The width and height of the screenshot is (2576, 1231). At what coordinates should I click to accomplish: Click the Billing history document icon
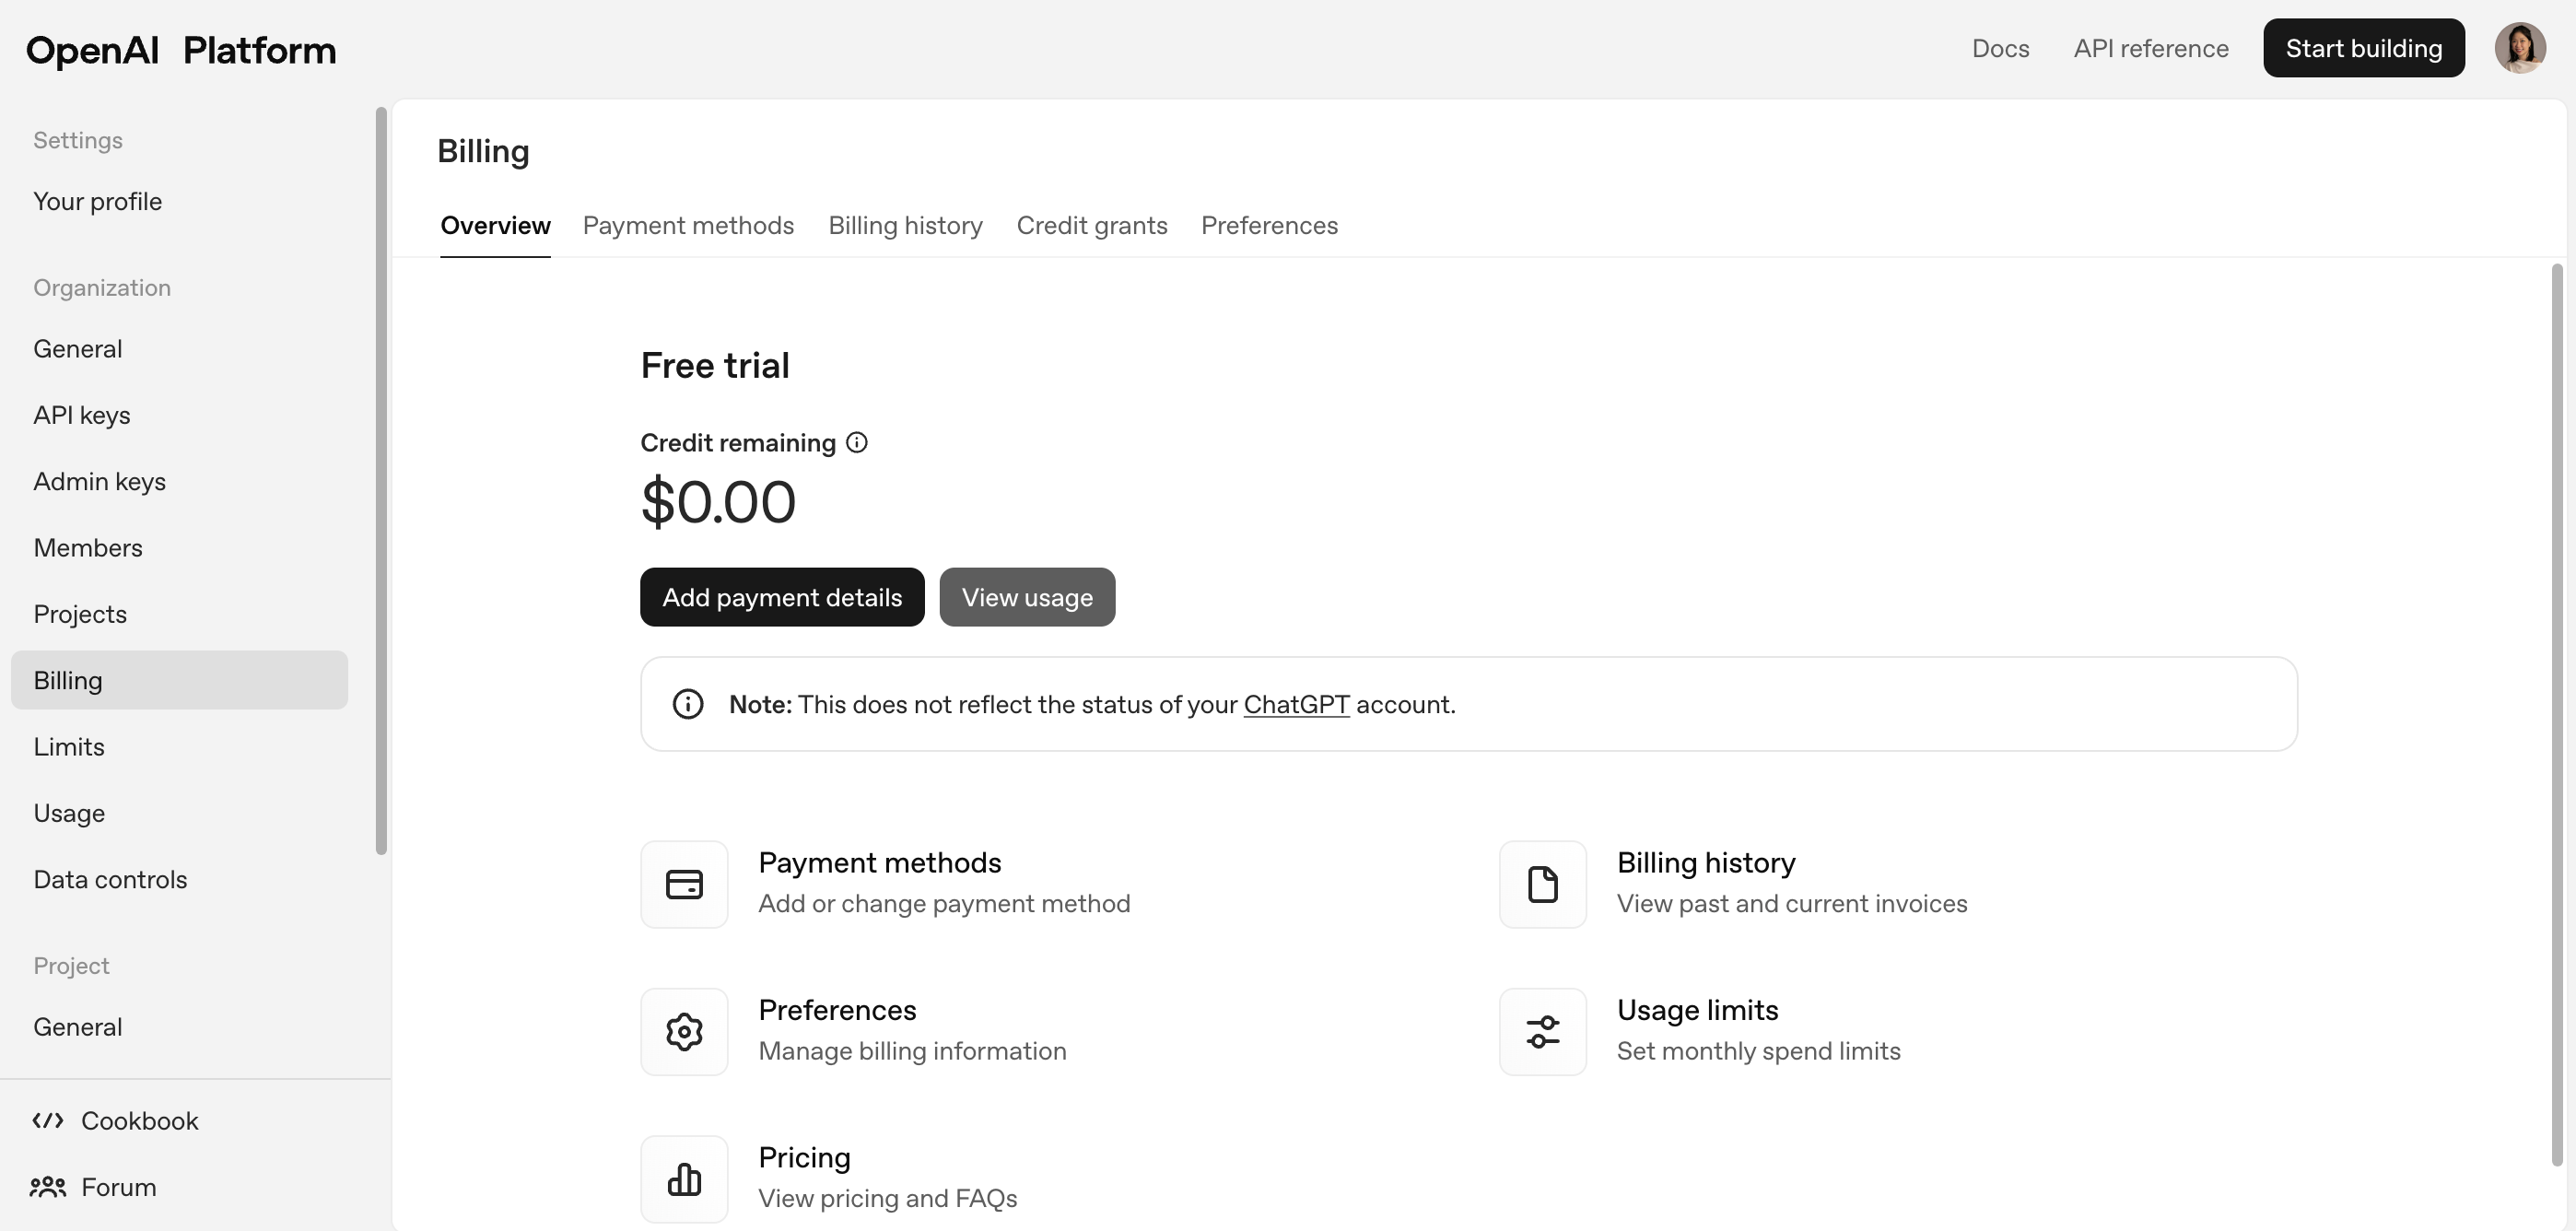(1542, 884)
